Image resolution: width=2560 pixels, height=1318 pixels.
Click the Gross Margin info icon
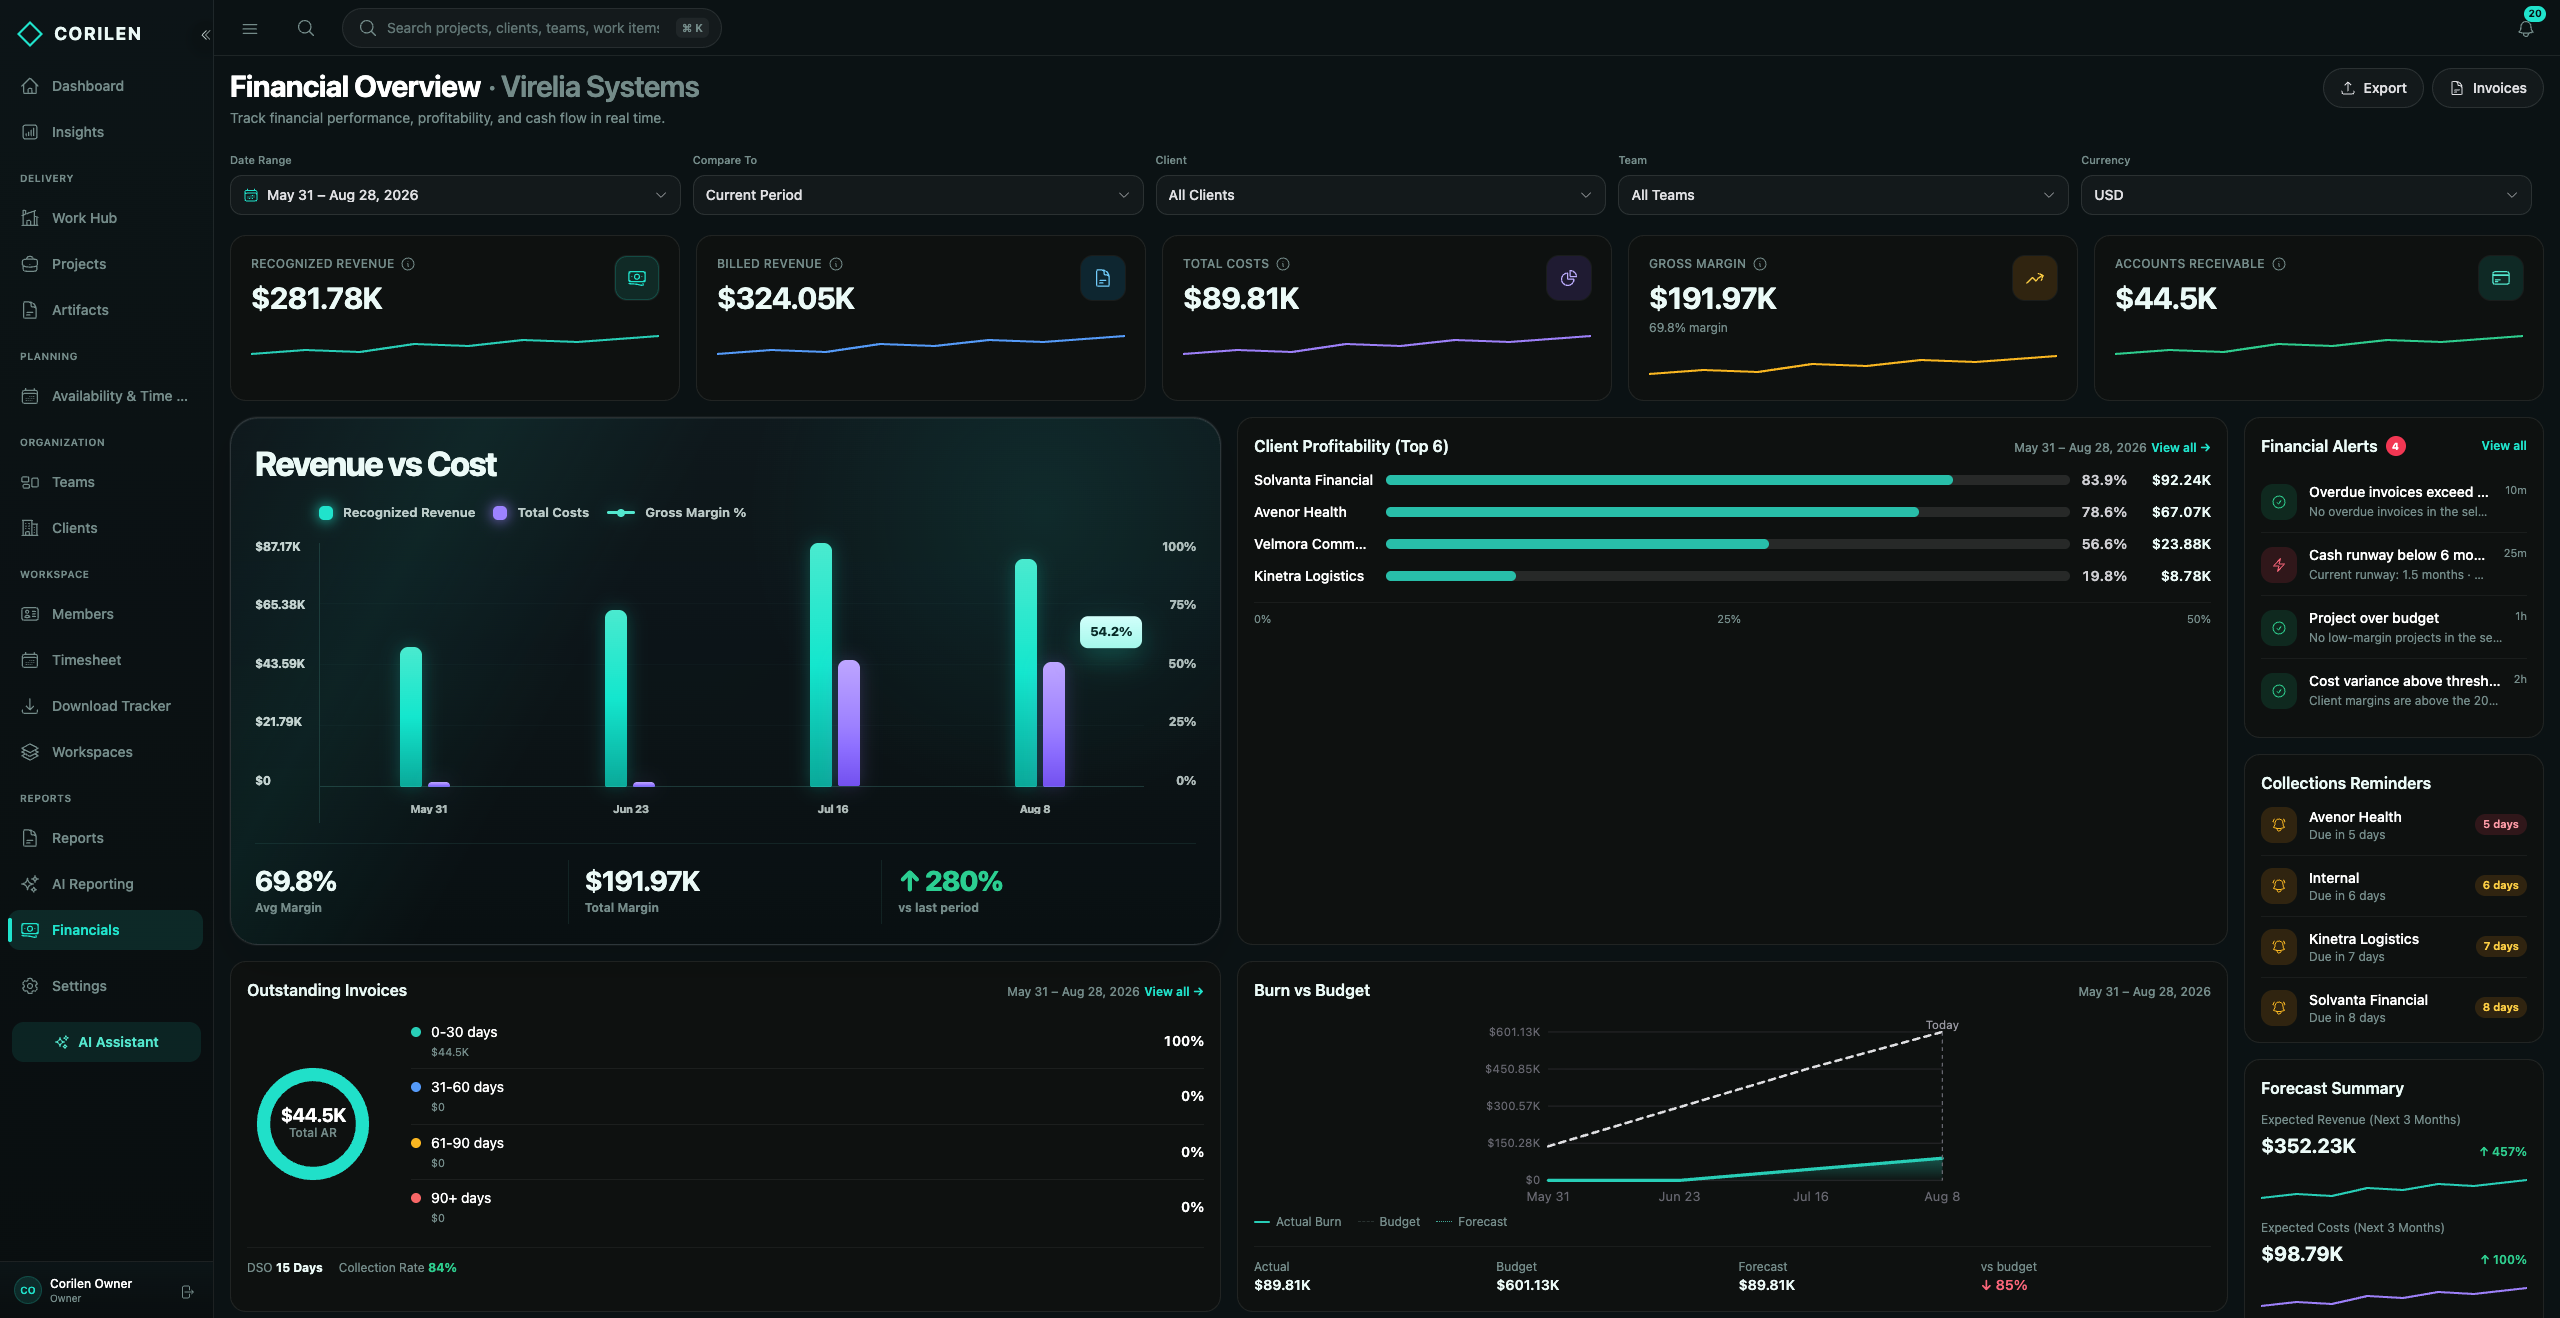point(1760,264)
